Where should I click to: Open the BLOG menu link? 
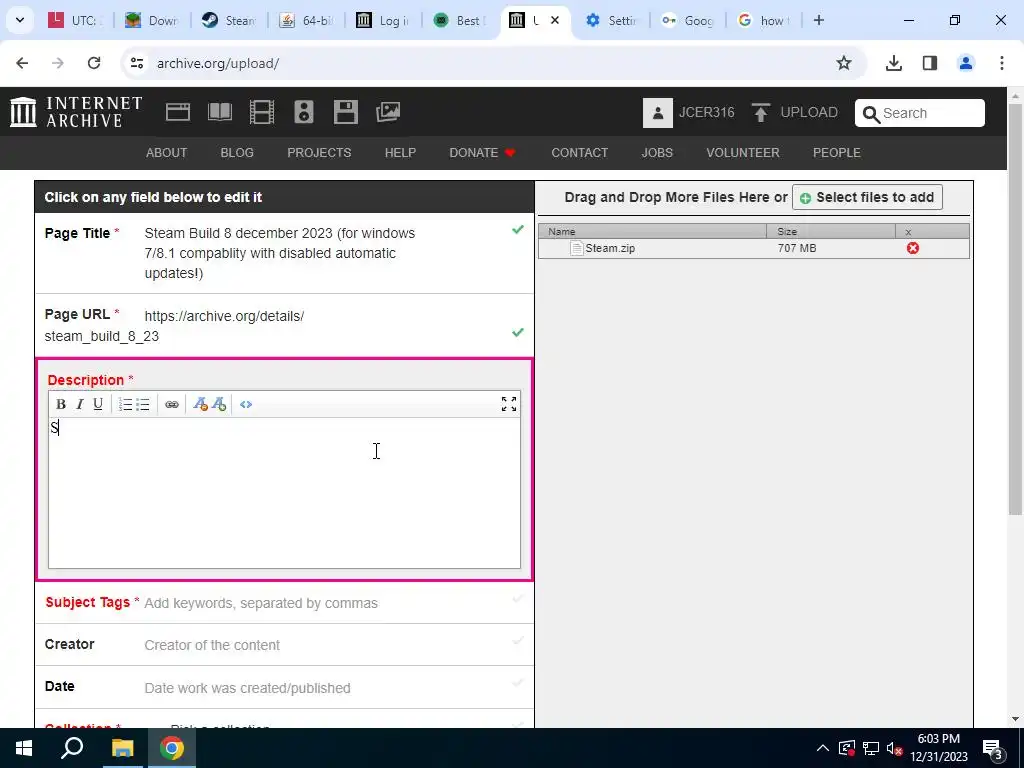(237, 153)
